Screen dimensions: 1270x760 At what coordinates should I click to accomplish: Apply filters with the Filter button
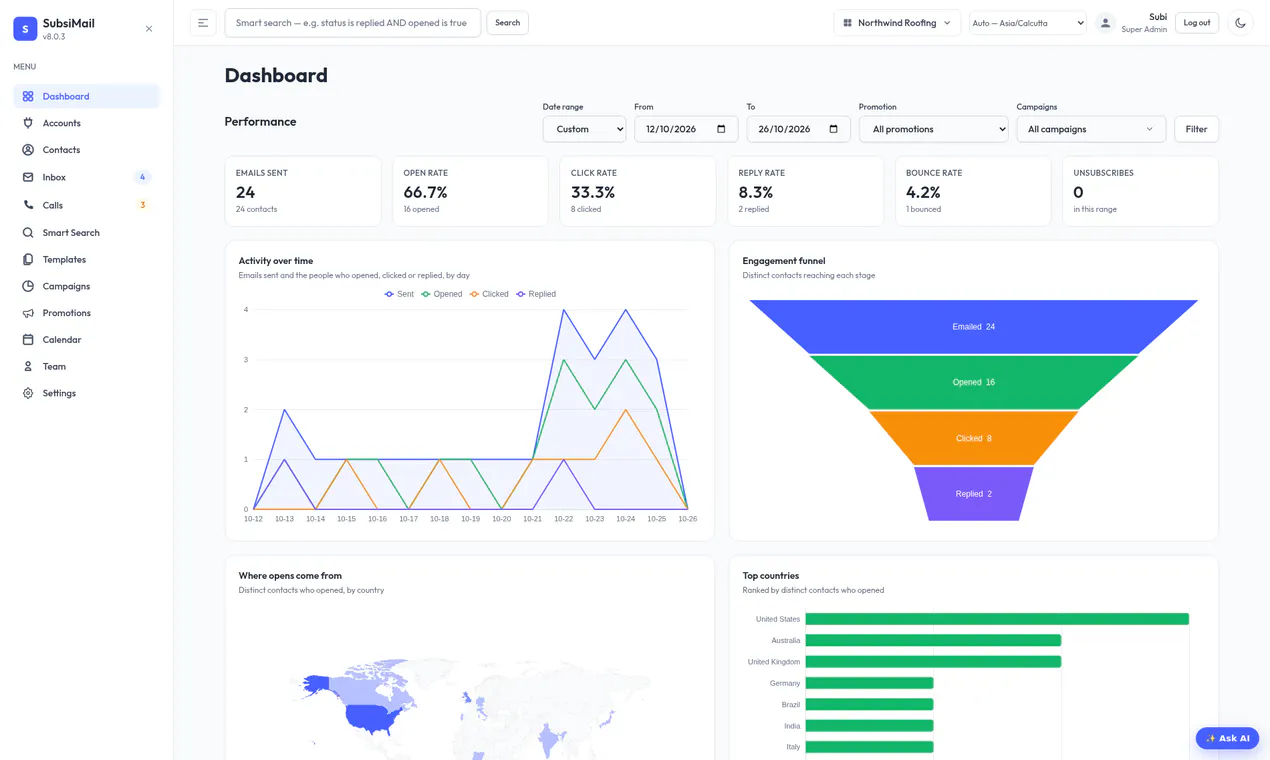[x=1196, y=129]
